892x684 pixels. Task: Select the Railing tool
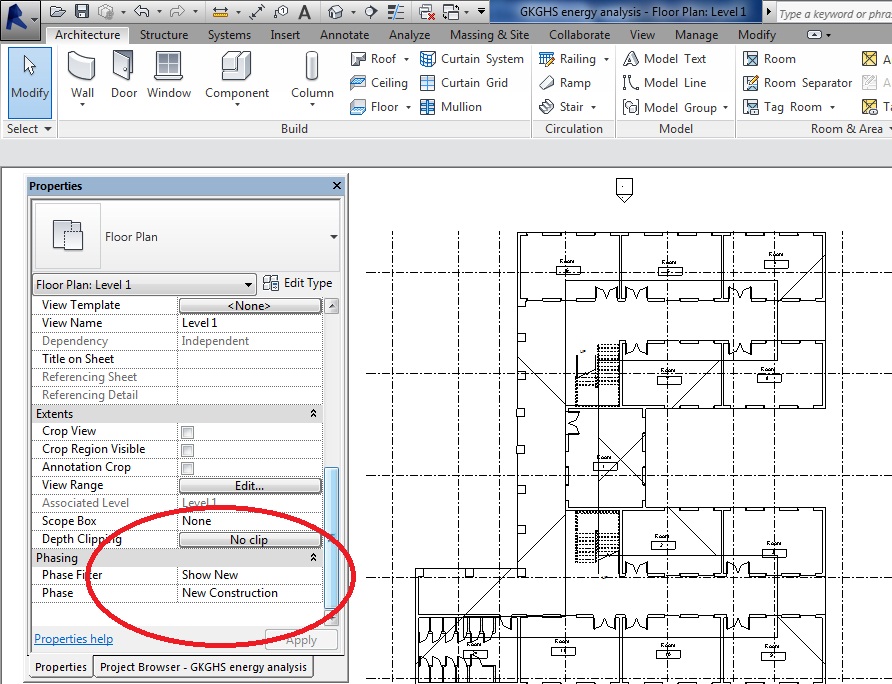567,59
